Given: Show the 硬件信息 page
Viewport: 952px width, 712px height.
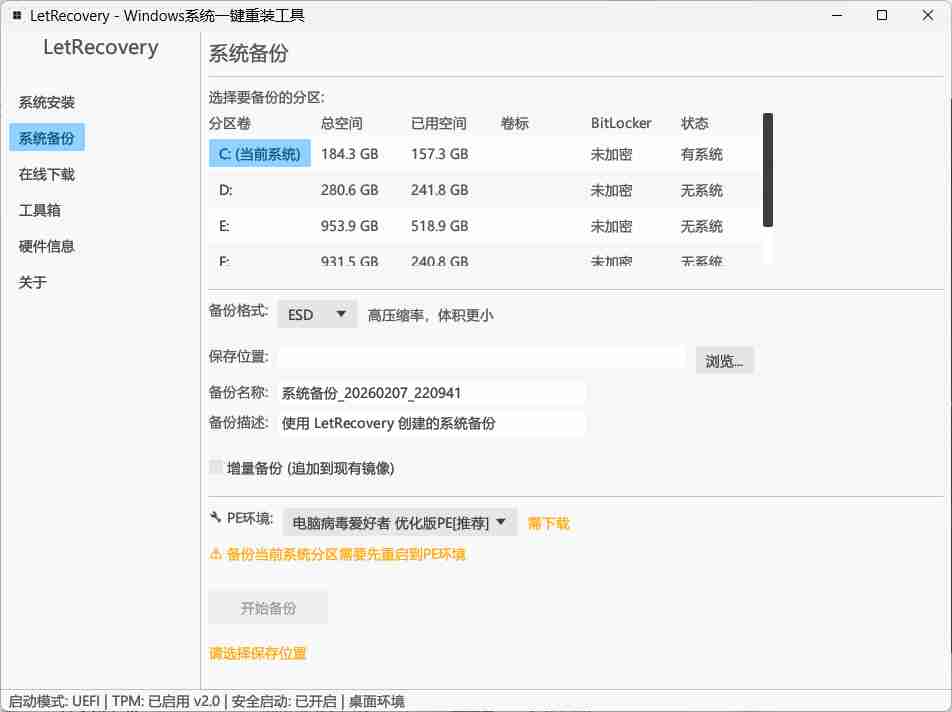Looking at the screenshot, I should point(47,246).
